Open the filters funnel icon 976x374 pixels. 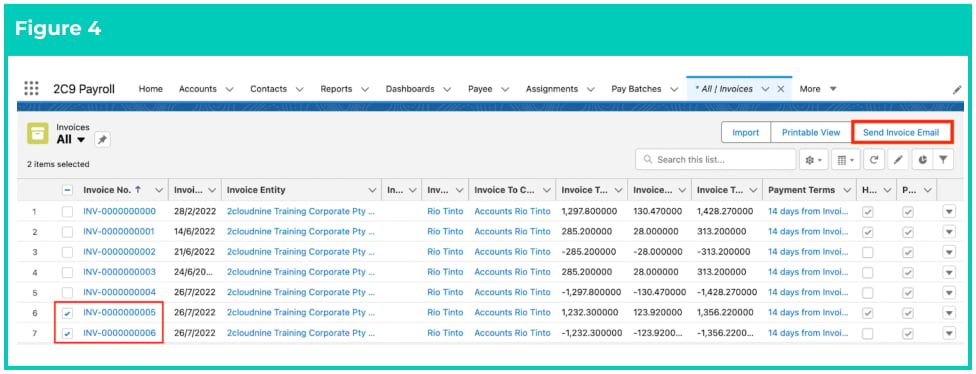[944, 160]
